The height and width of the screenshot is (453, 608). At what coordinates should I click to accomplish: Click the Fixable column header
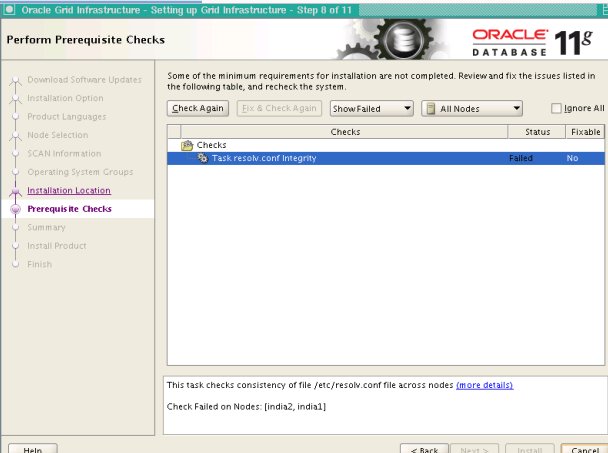click(x=585, y=132)
